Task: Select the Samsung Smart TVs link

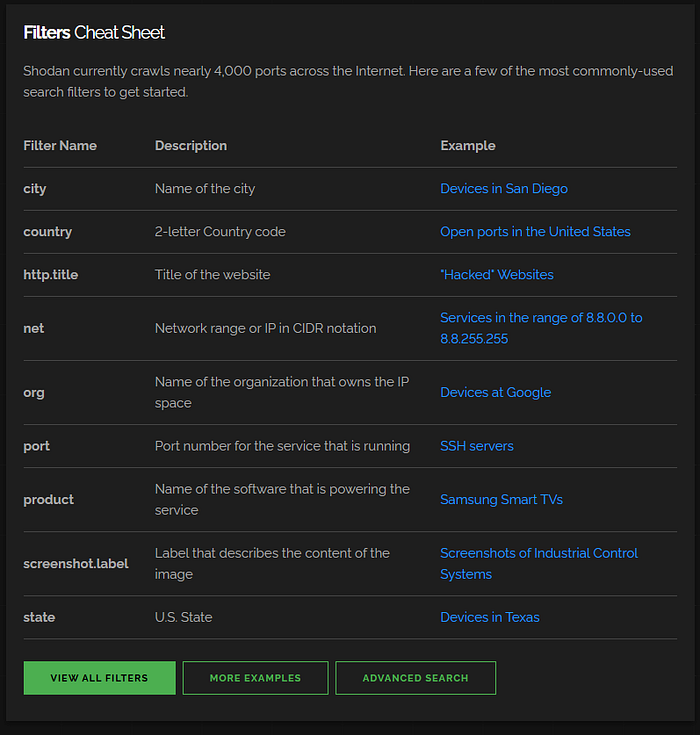Action: pyautogui.click(x=501, y=499)
